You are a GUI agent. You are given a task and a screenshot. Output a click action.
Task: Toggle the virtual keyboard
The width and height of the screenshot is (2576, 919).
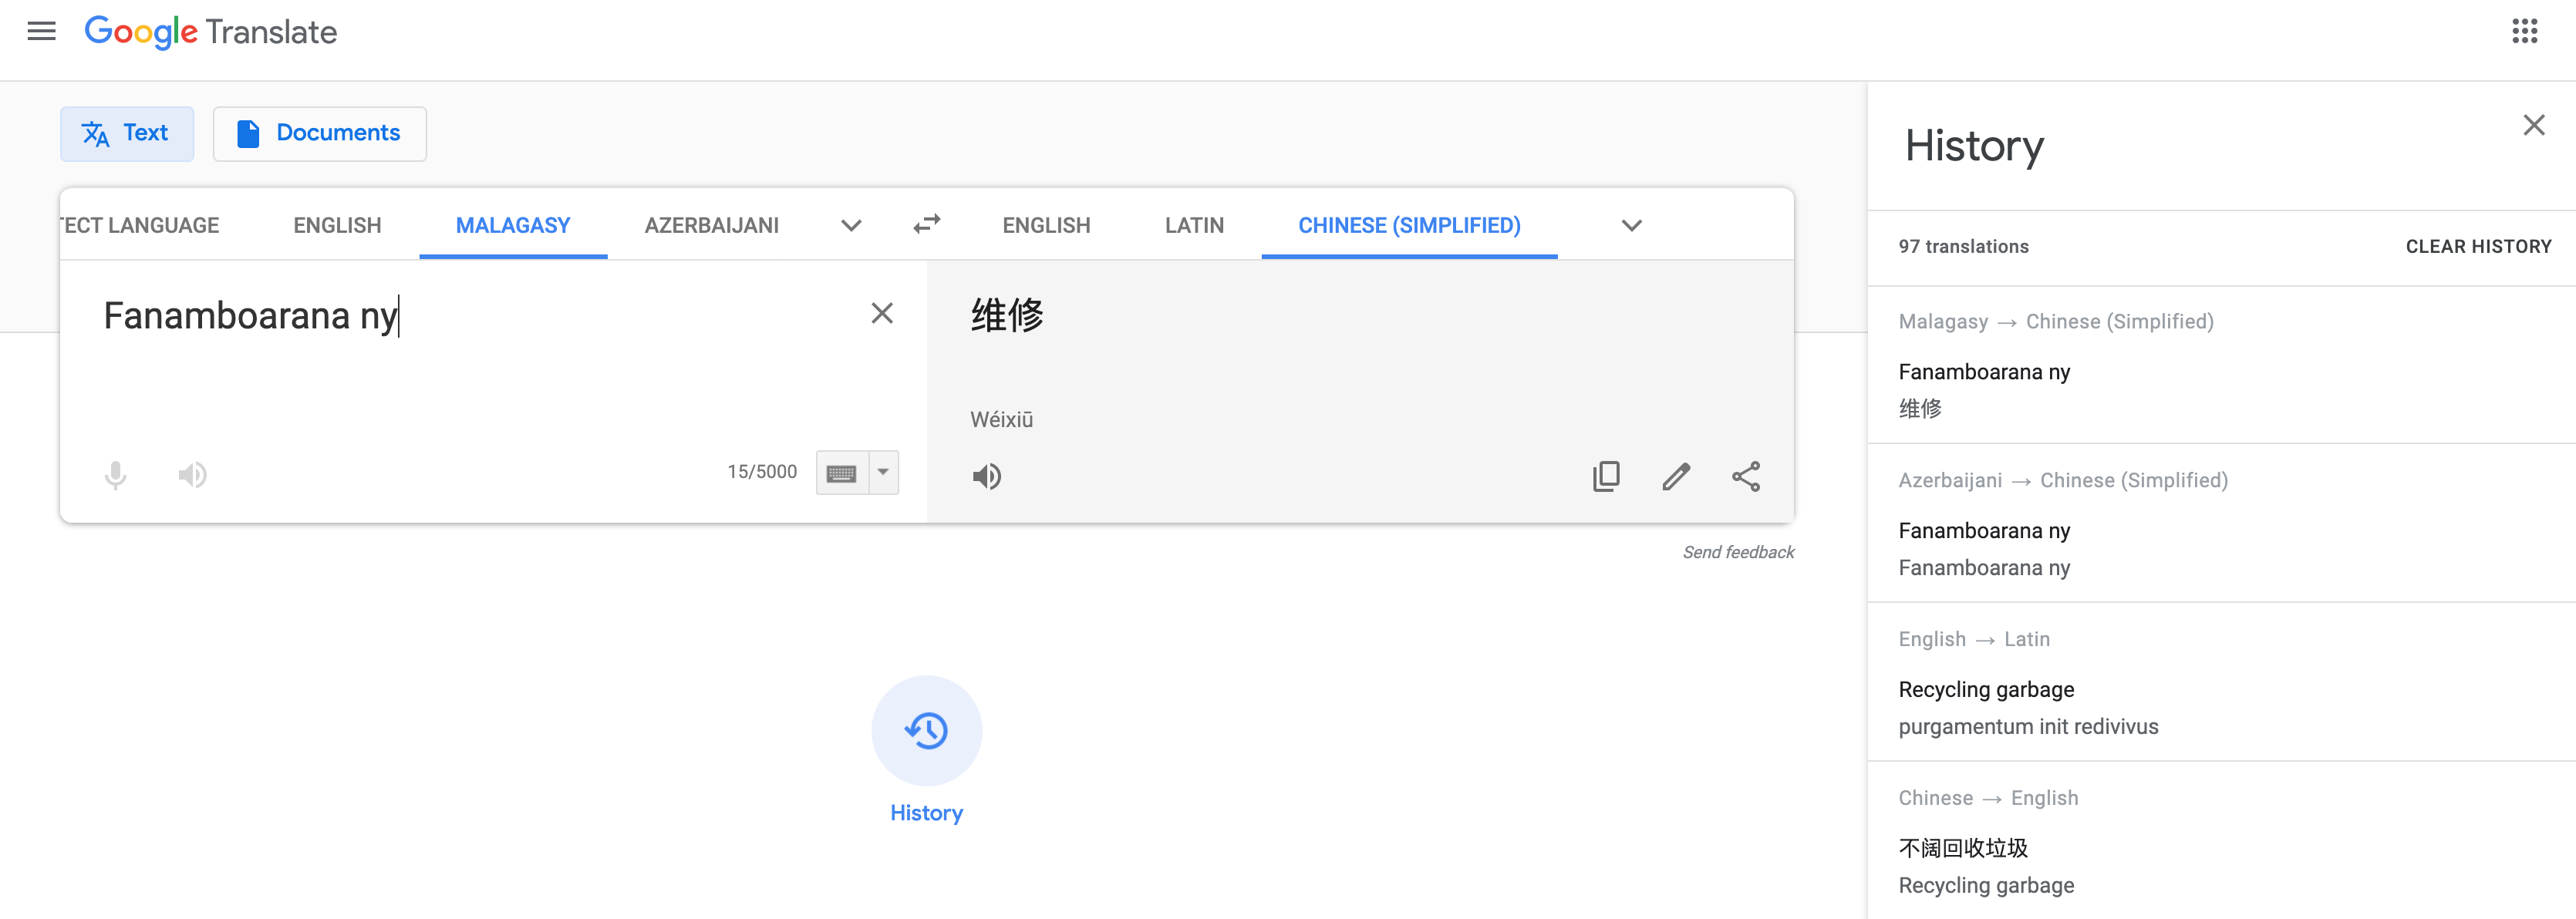[842, 473]
